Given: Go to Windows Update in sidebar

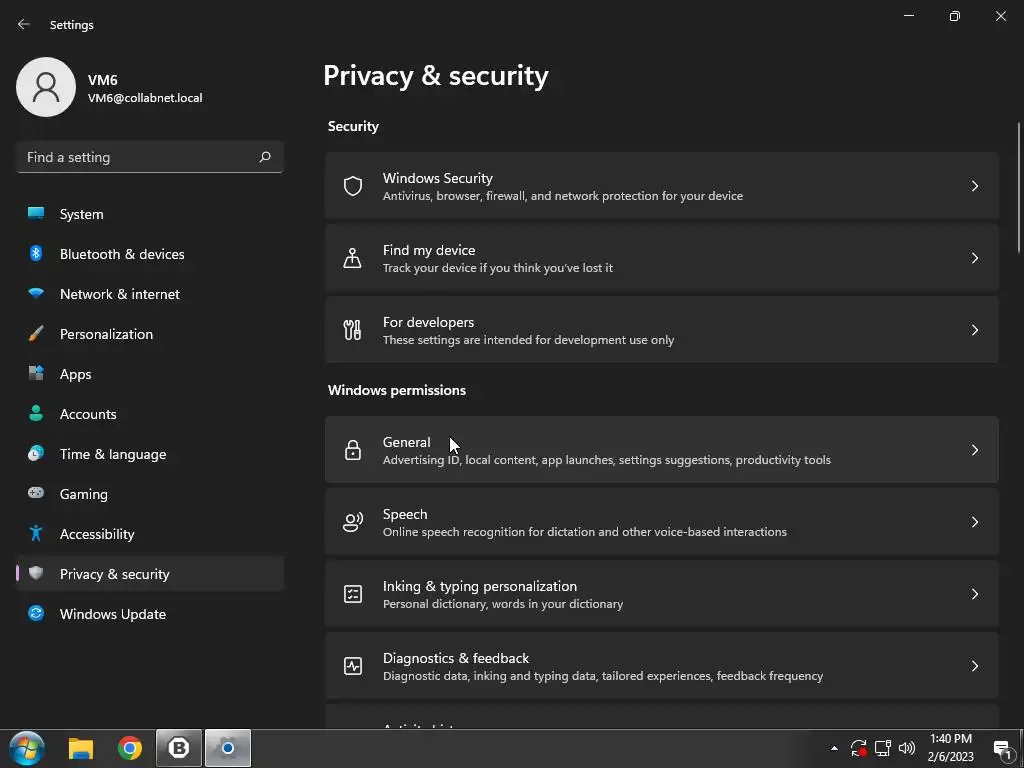Looking at the screenshot, I should (x=112, y=614).
